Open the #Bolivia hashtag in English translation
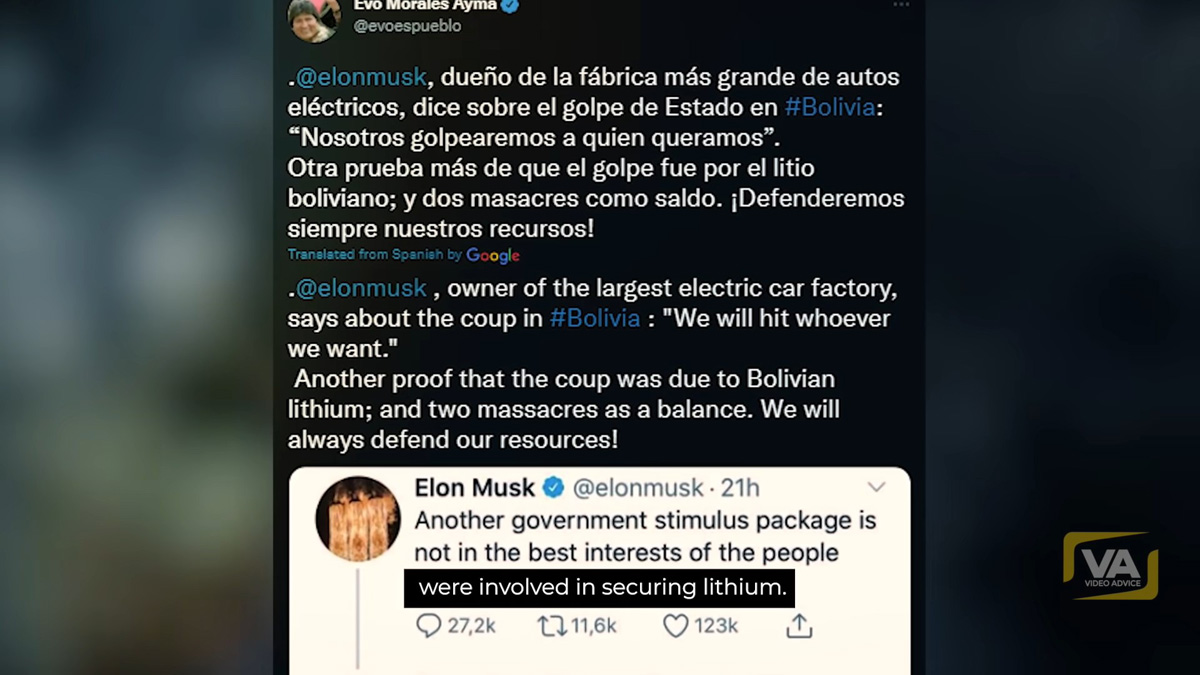The image size is (1200, 675). (595, 318)
